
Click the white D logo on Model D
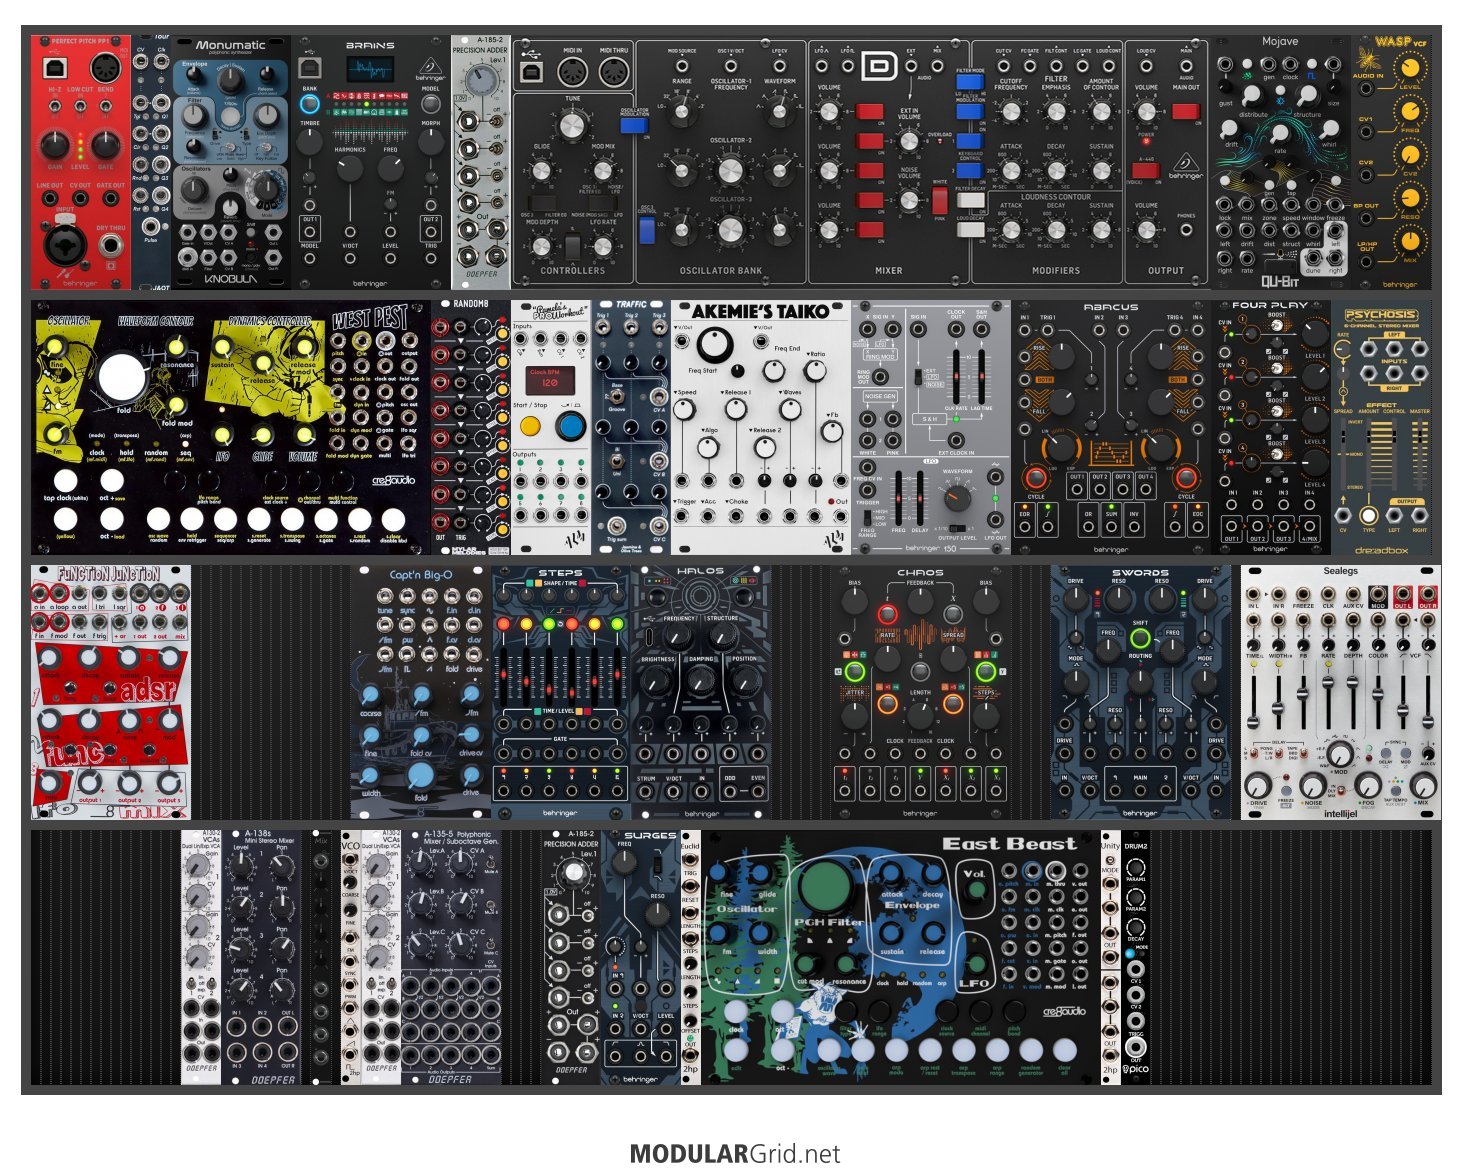coord(879,67)
